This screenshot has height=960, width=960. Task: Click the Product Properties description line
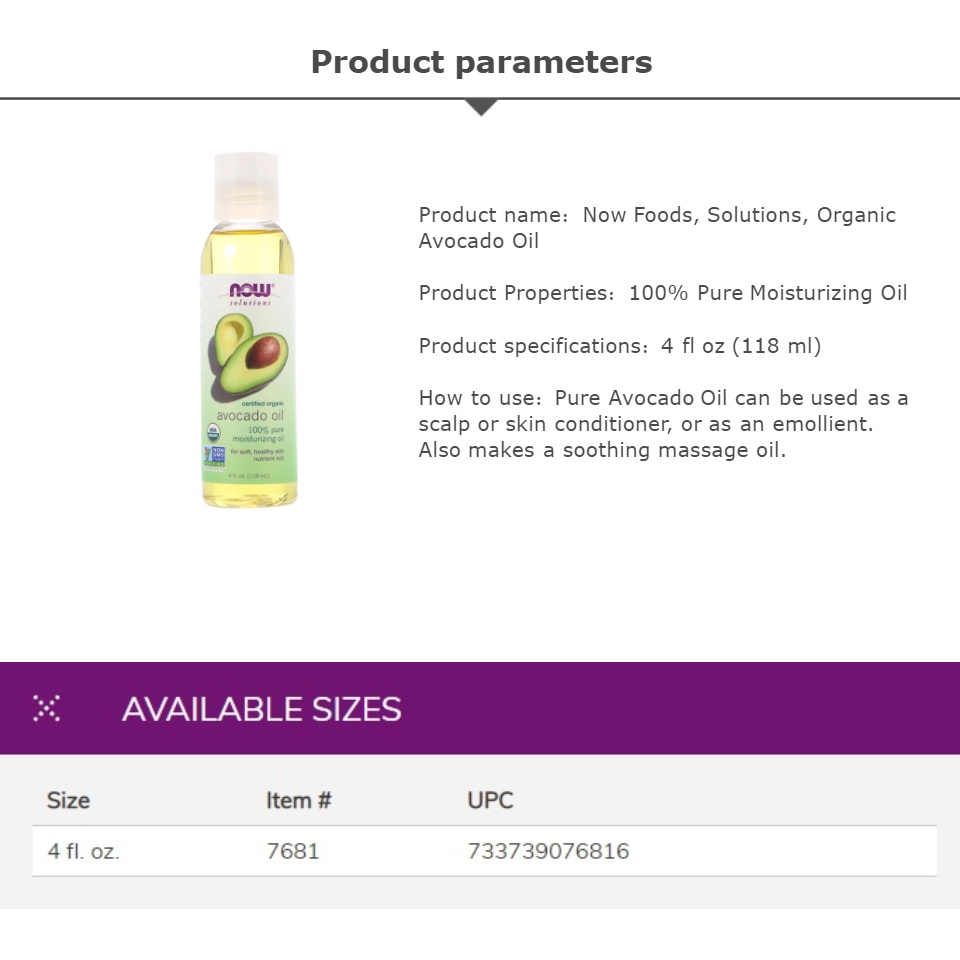662,293
